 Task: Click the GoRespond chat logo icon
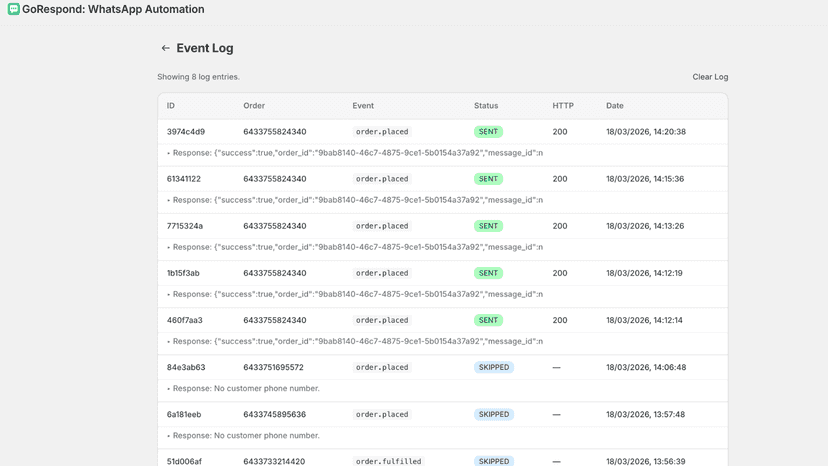[x=14, y=9]
